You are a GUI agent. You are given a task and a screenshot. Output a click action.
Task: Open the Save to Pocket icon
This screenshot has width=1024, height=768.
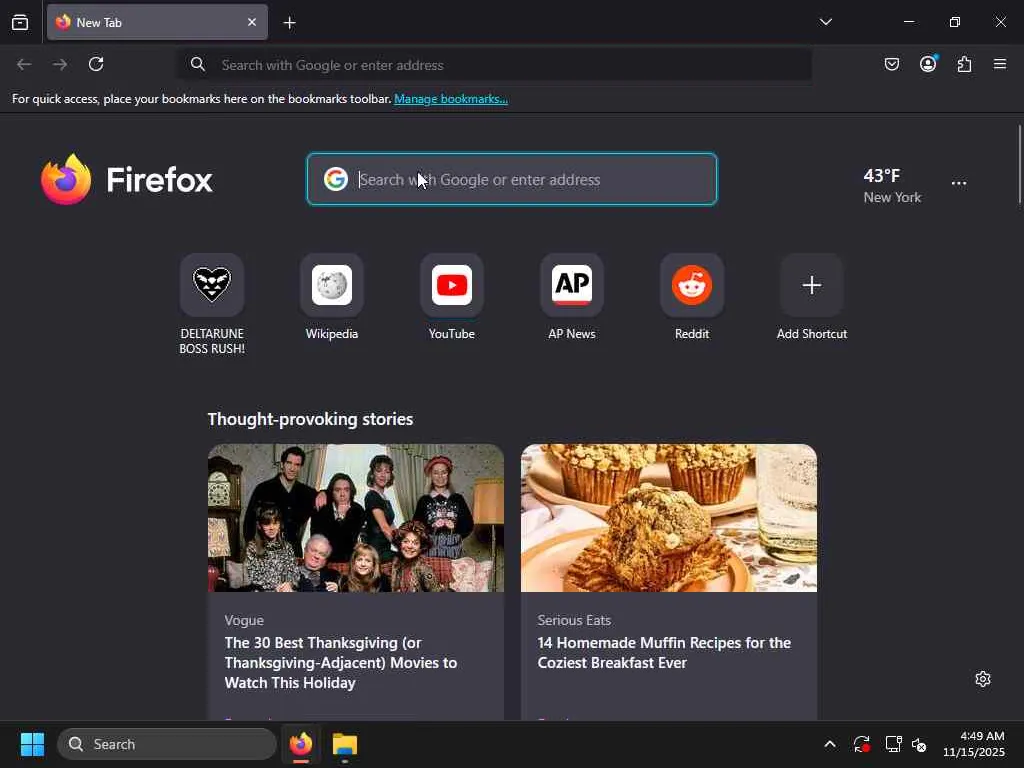[891, 64]
